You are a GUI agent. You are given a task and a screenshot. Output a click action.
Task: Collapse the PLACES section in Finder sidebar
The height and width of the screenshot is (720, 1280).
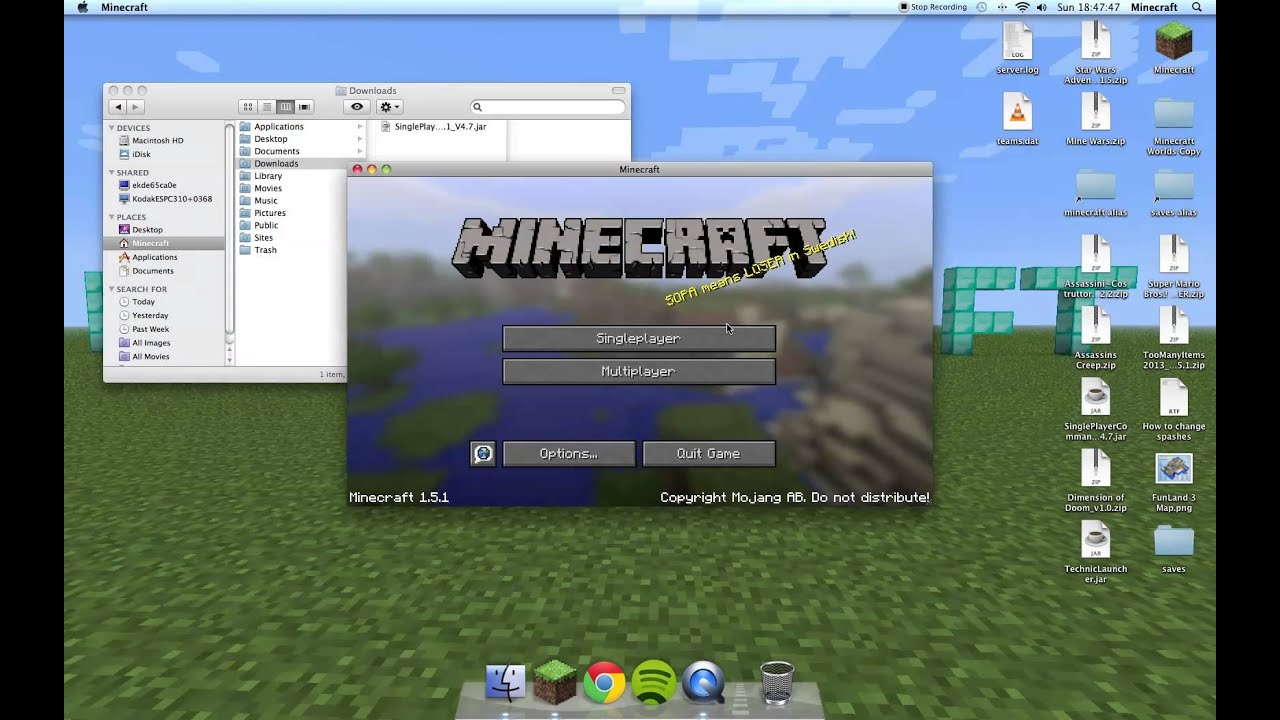click(112, 217)
